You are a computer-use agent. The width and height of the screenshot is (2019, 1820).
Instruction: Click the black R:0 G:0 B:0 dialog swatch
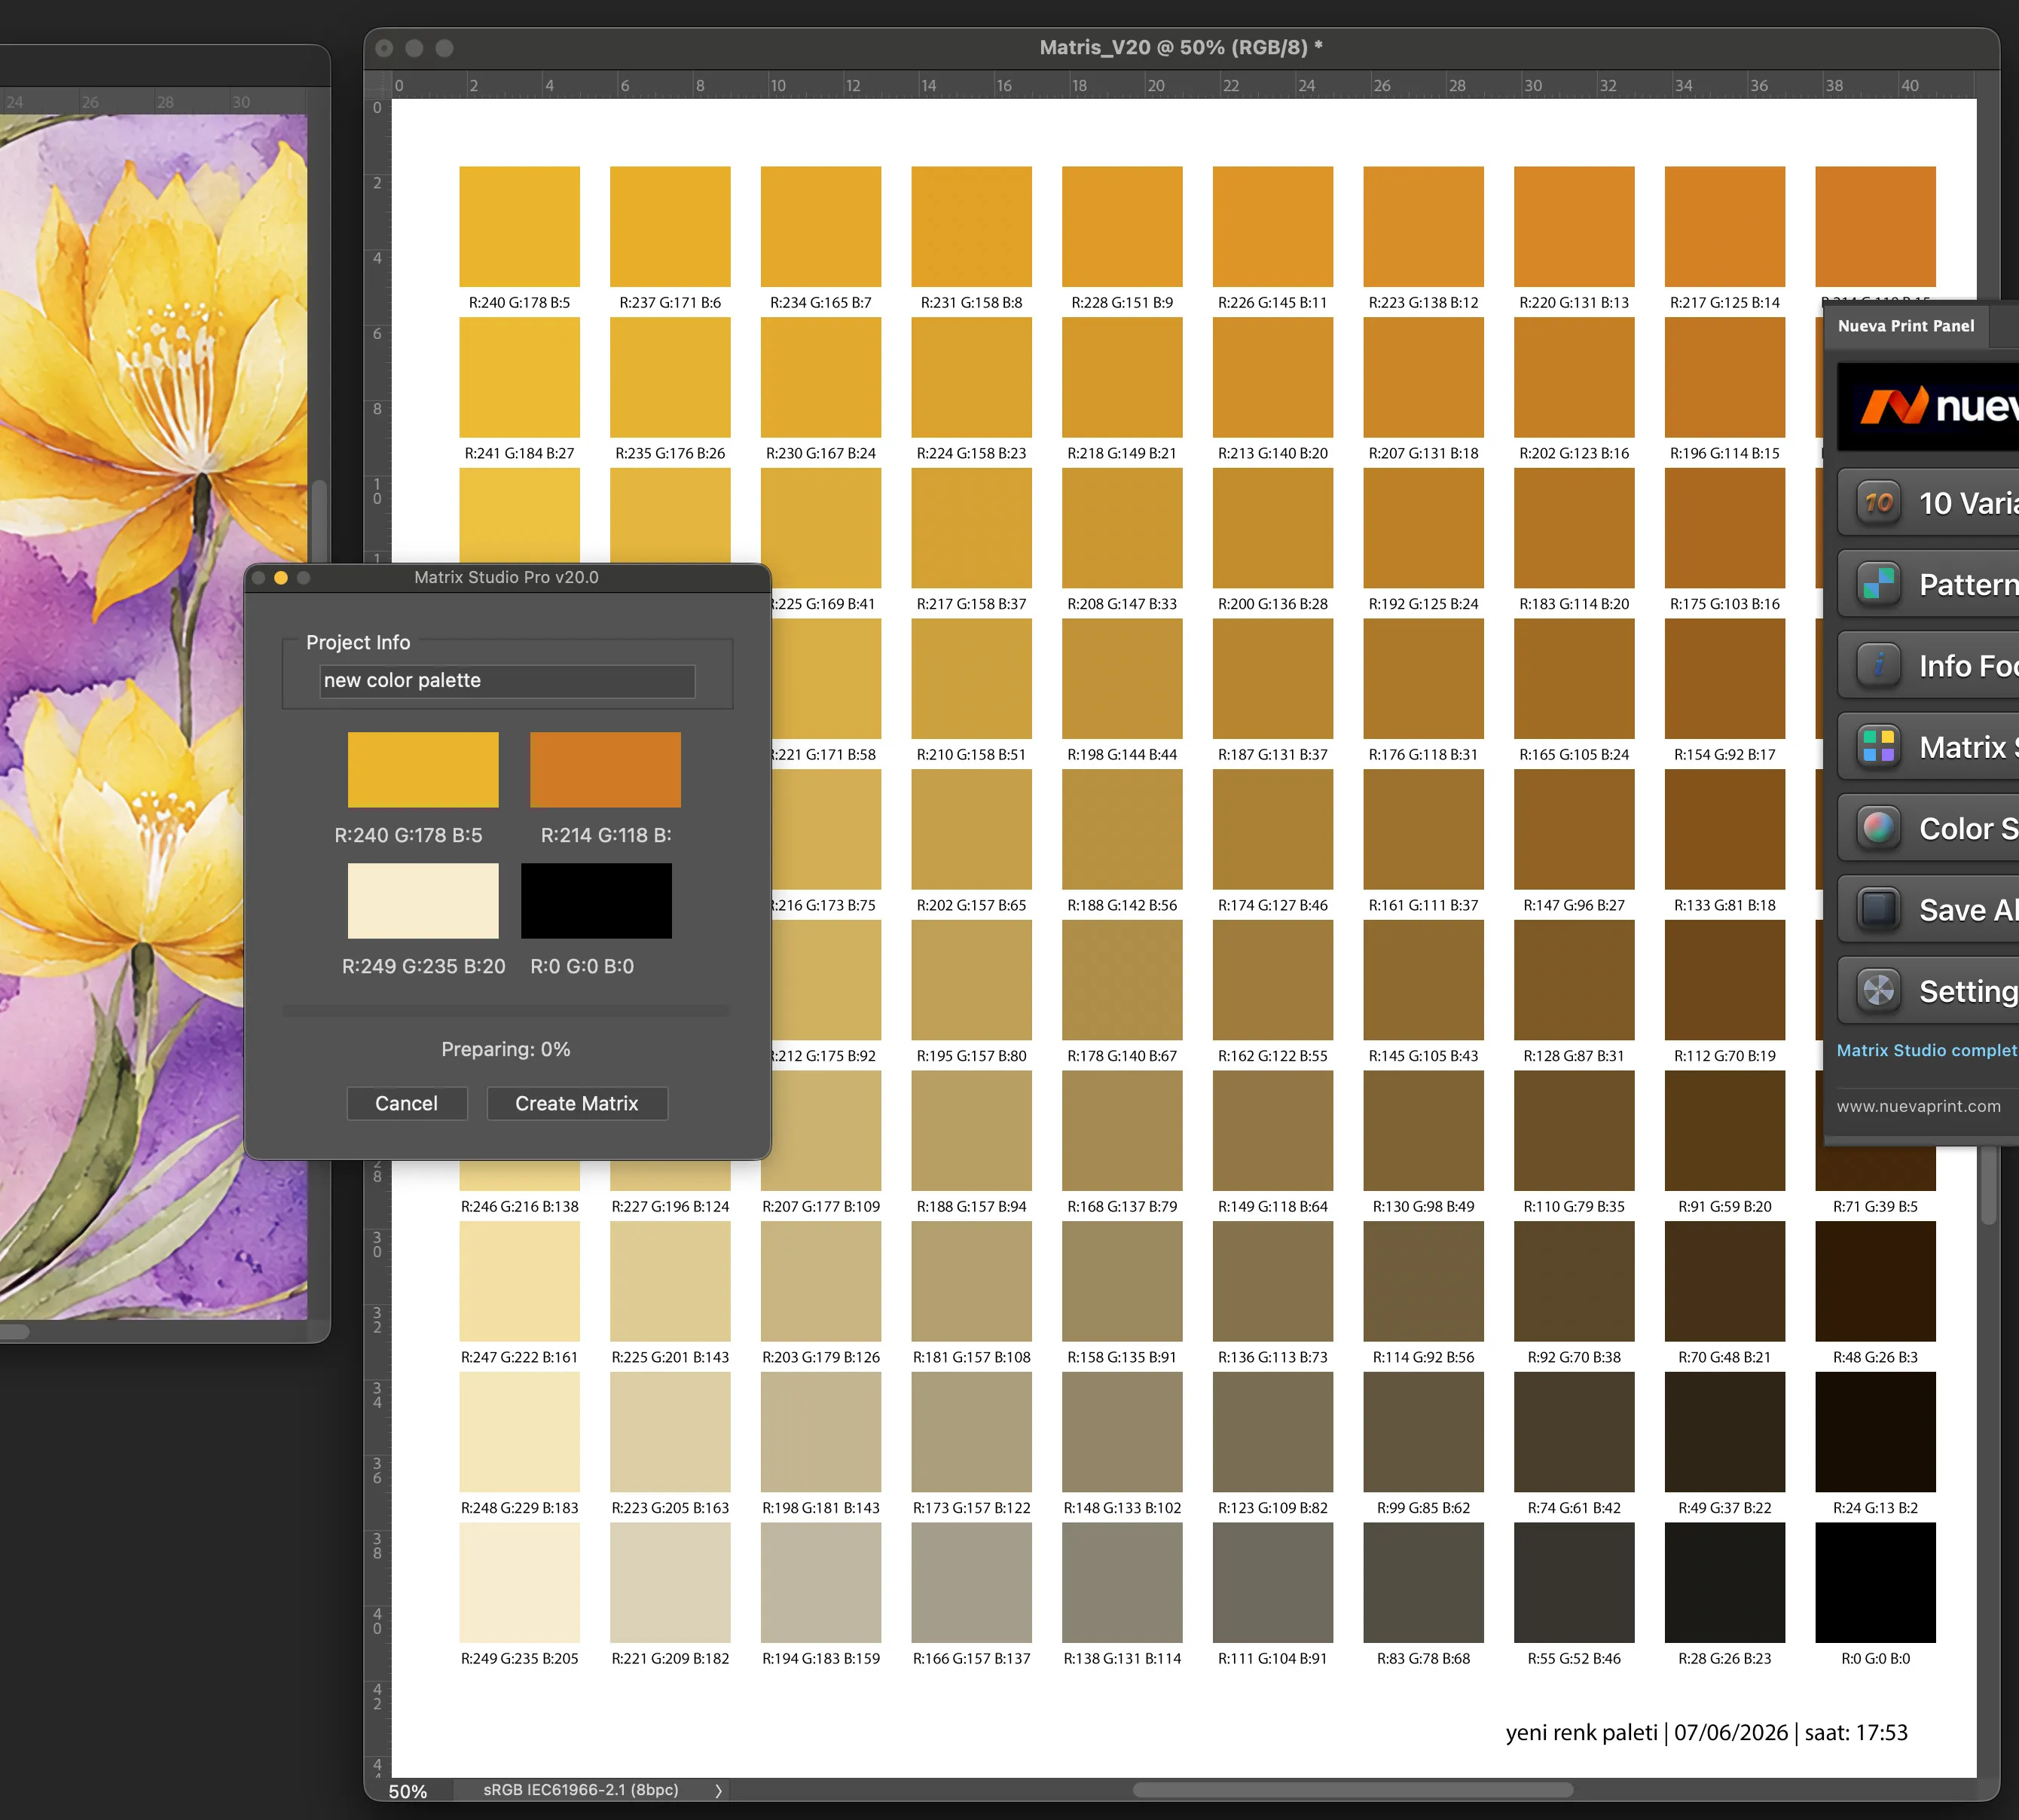pyautogui.click(x=596, y=901)
